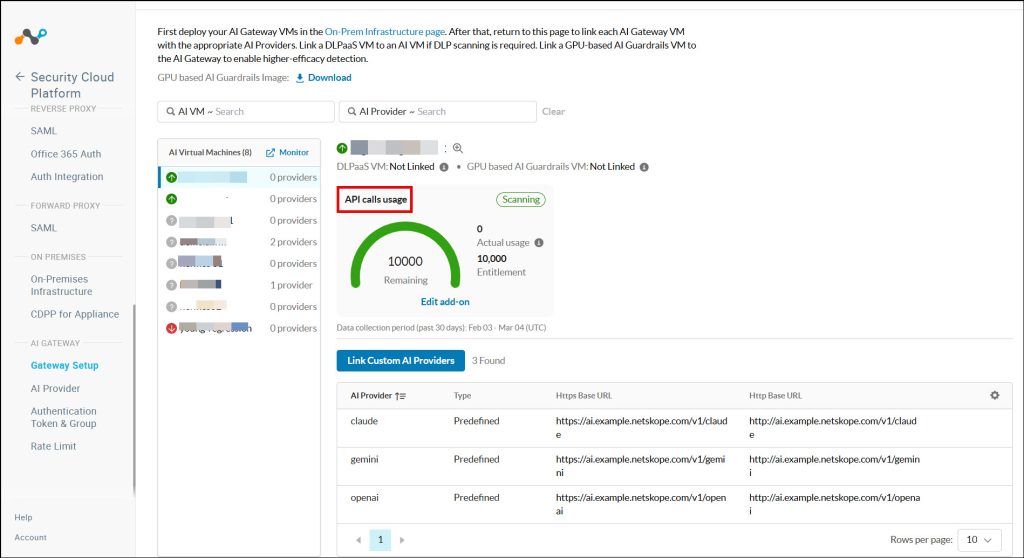Click the Http Base URL column header
Viewport: 1024px width, 558px height.
pos(775,396)
